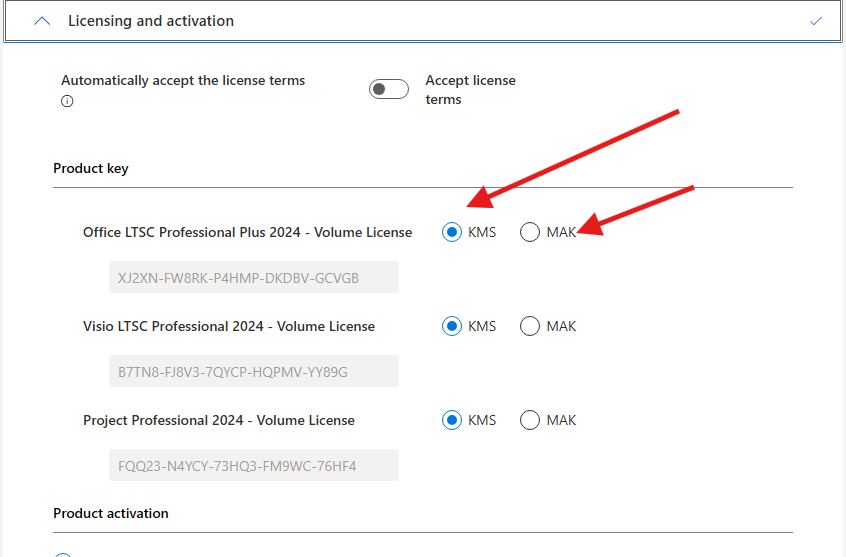Select KMS for Project Professional 2024
This screenshot has height=557, width=846.
pyautogui.click(x=452, y=420)
